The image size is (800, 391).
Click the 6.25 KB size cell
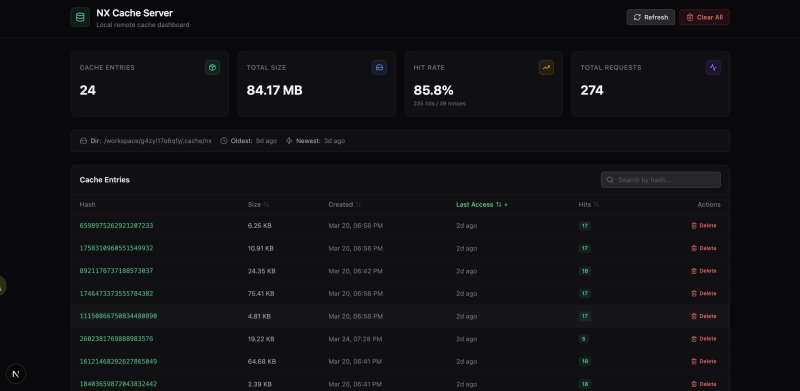click(x=260, y=226)
